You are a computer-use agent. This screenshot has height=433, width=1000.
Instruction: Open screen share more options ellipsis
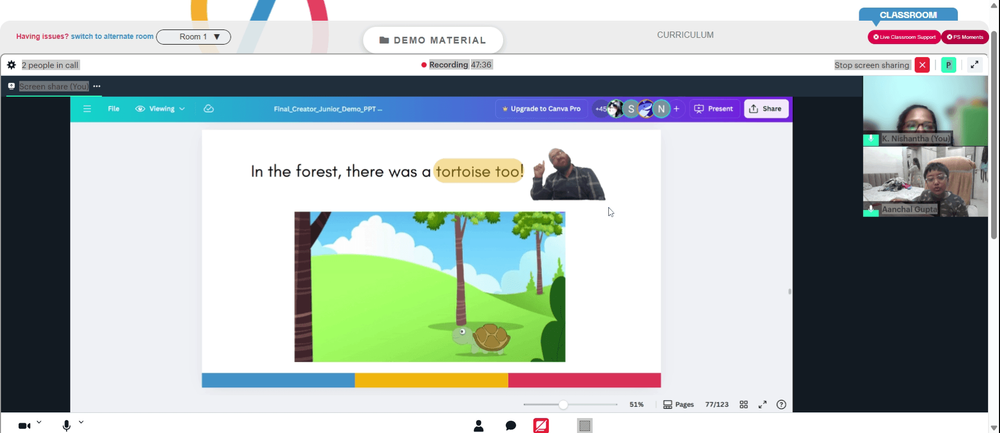(x=96, y=86)
